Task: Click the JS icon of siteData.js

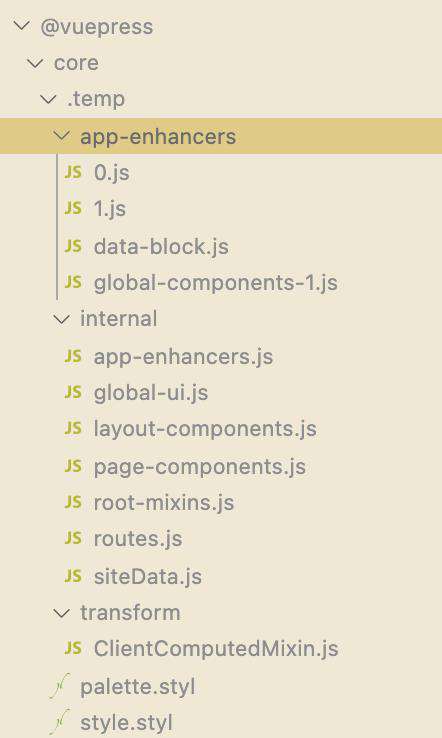Action: coord(73,575)
